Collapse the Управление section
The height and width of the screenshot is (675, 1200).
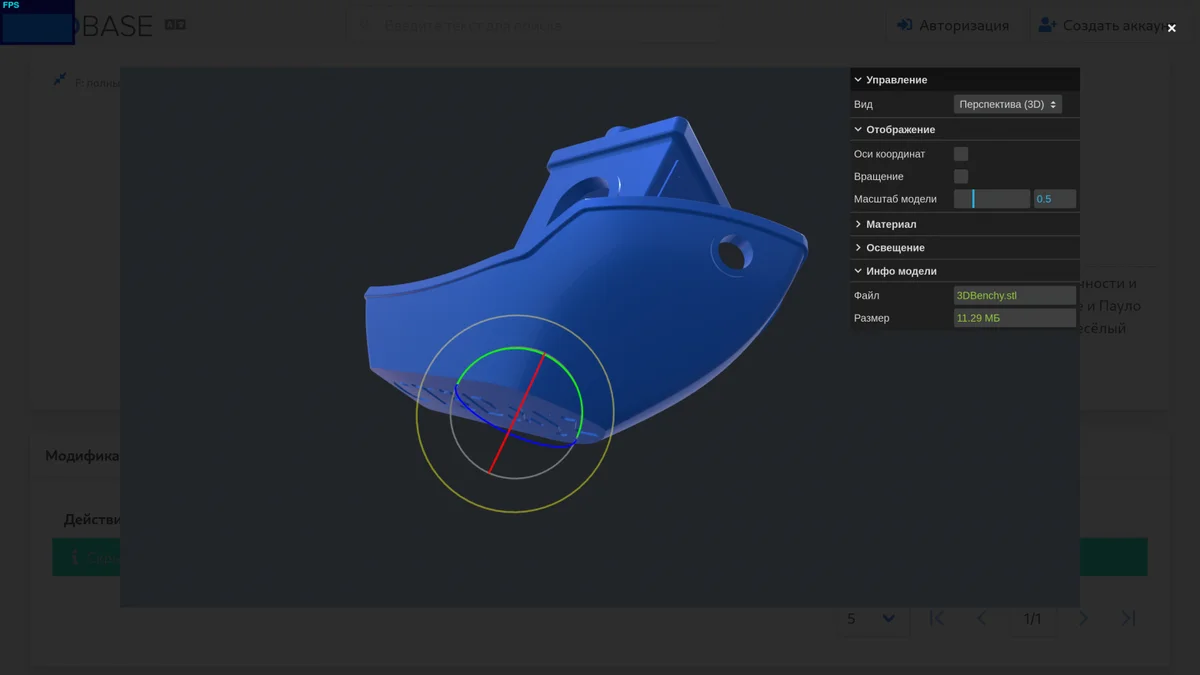click(965, 80)
